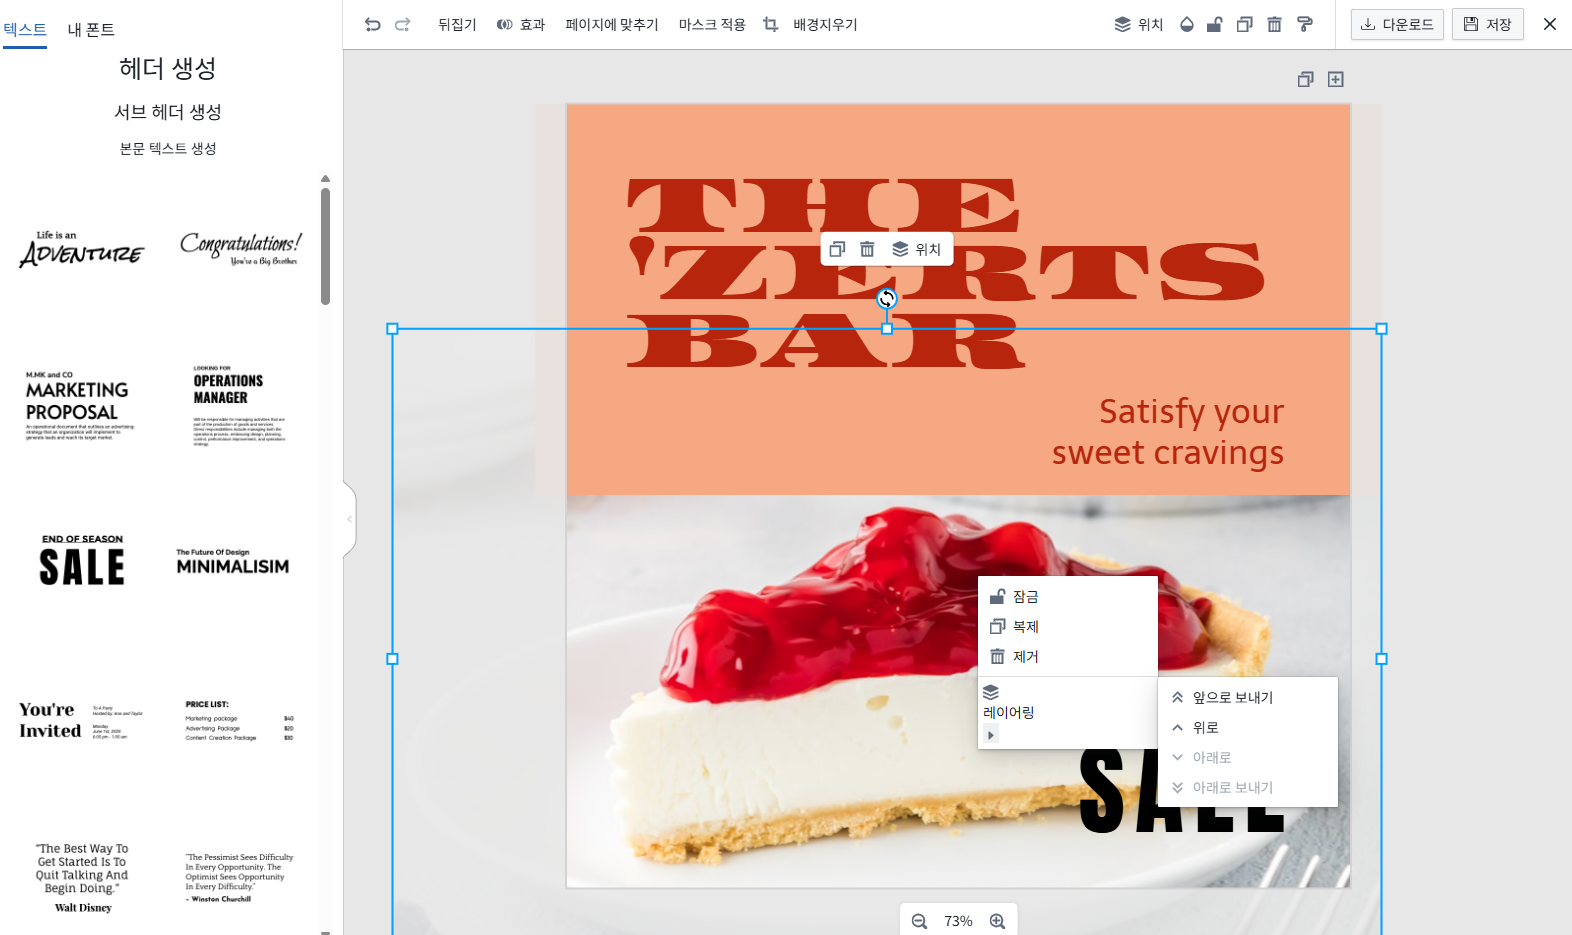Select Price List text template
Viewport: 1572px width, 935px height.
240,720
